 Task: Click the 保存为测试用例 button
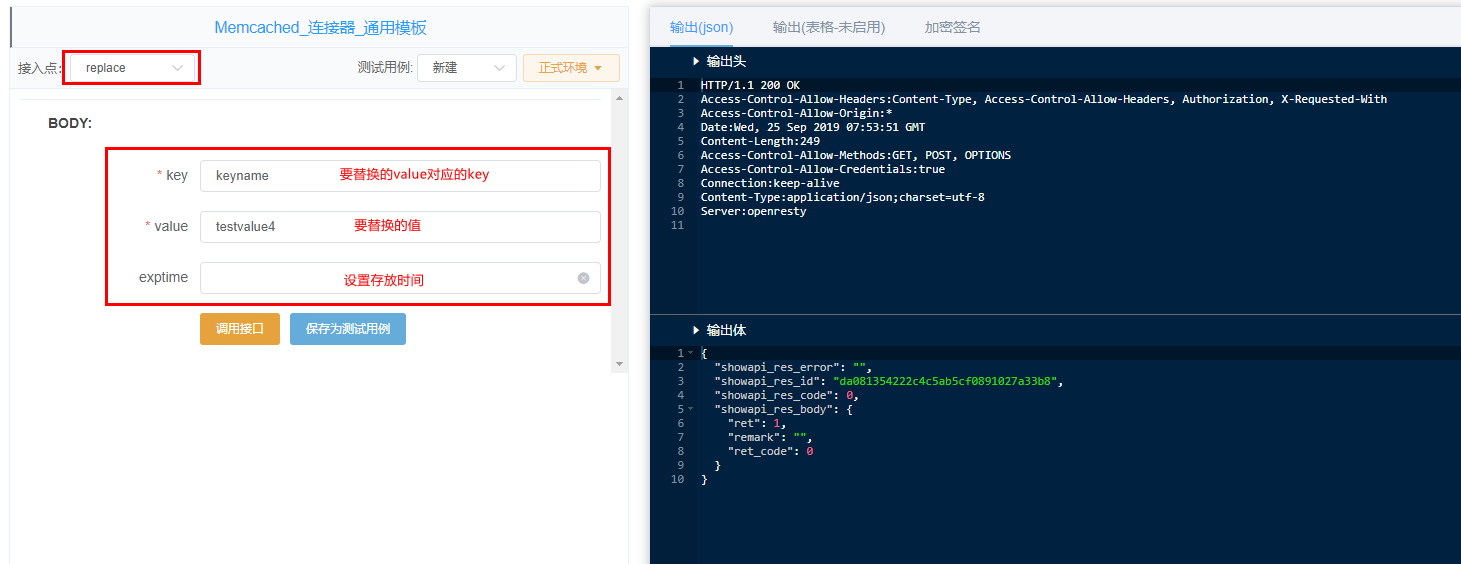tap(348, 329)
